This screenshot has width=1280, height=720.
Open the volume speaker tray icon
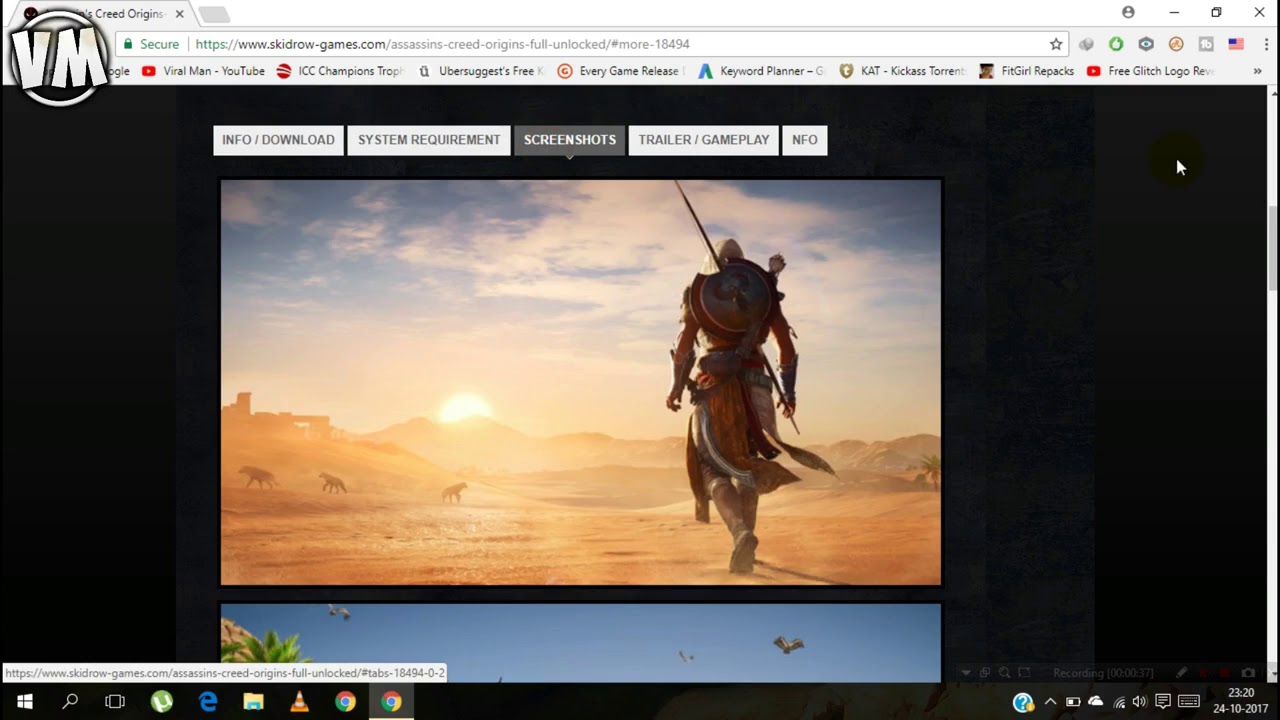pos(1140,702)
